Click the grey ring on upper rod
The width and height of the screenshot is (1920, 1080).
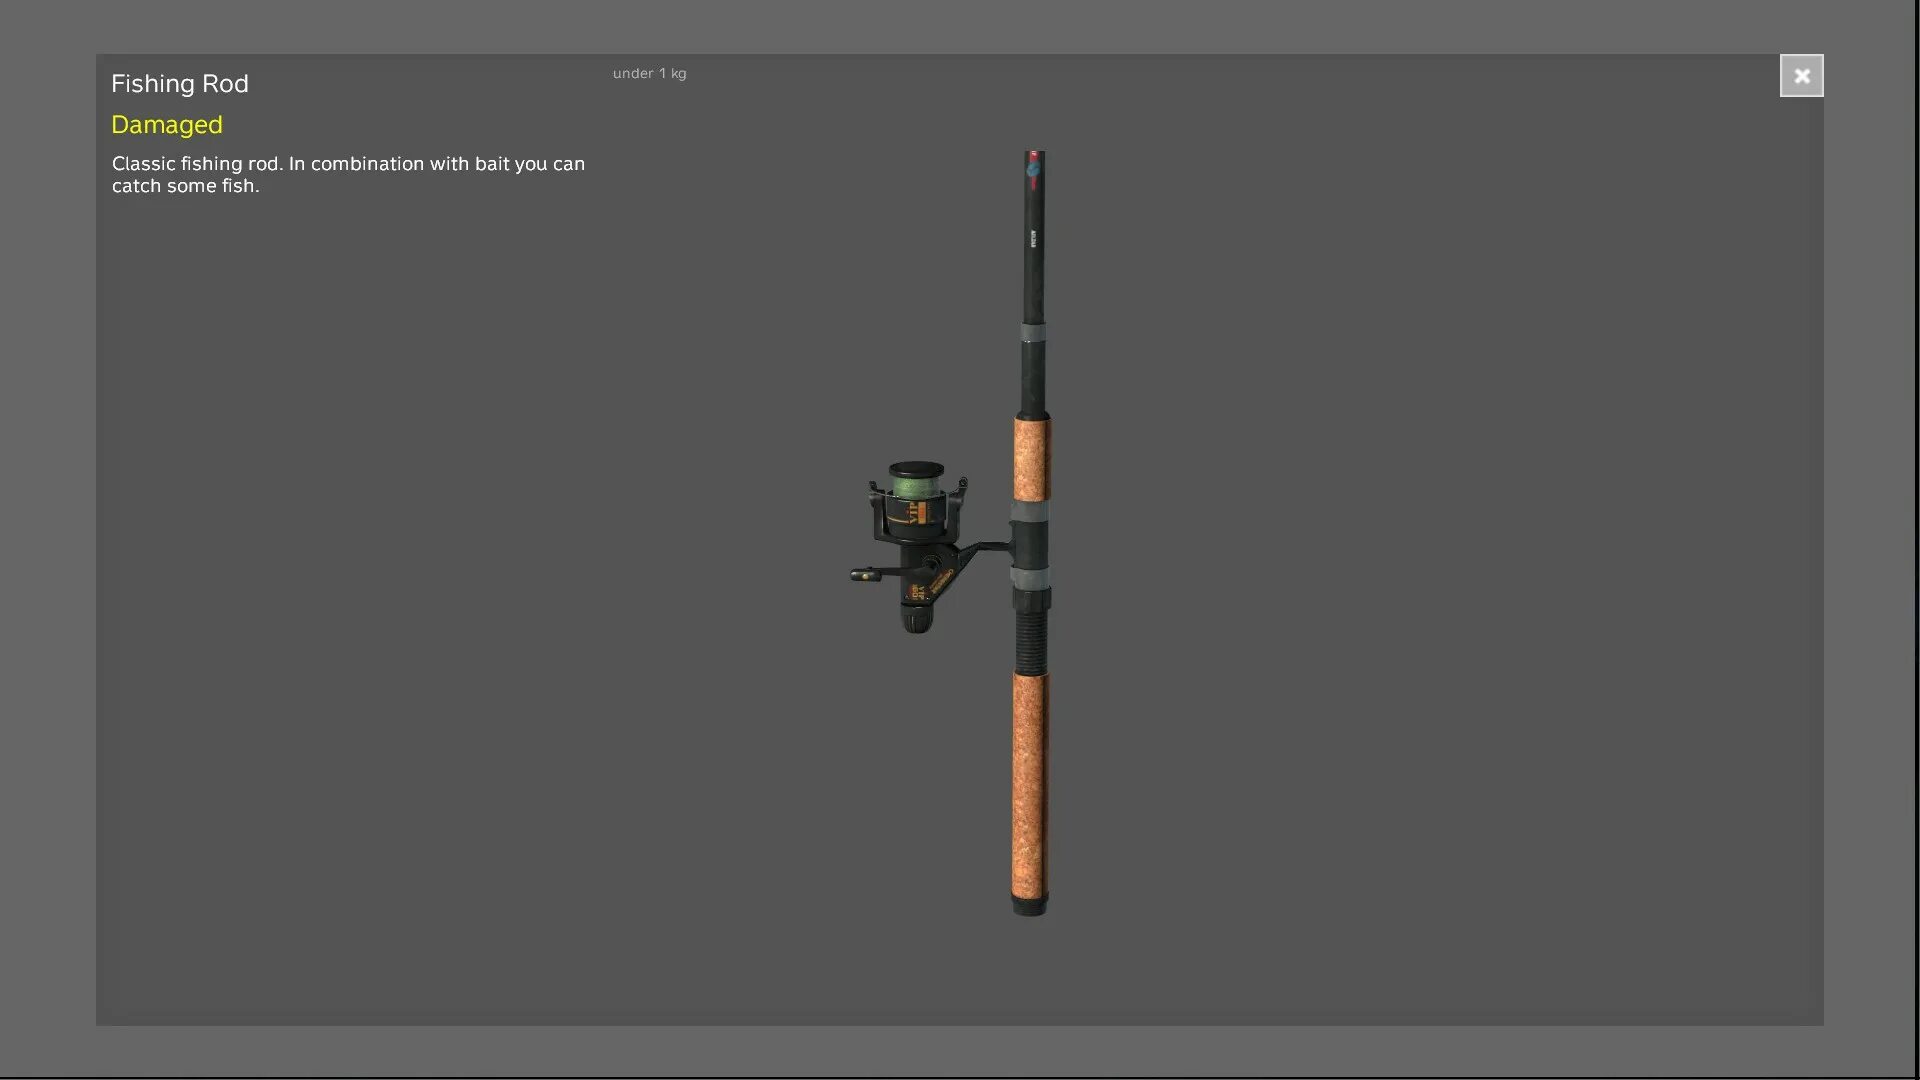(x=1033, y=333)
